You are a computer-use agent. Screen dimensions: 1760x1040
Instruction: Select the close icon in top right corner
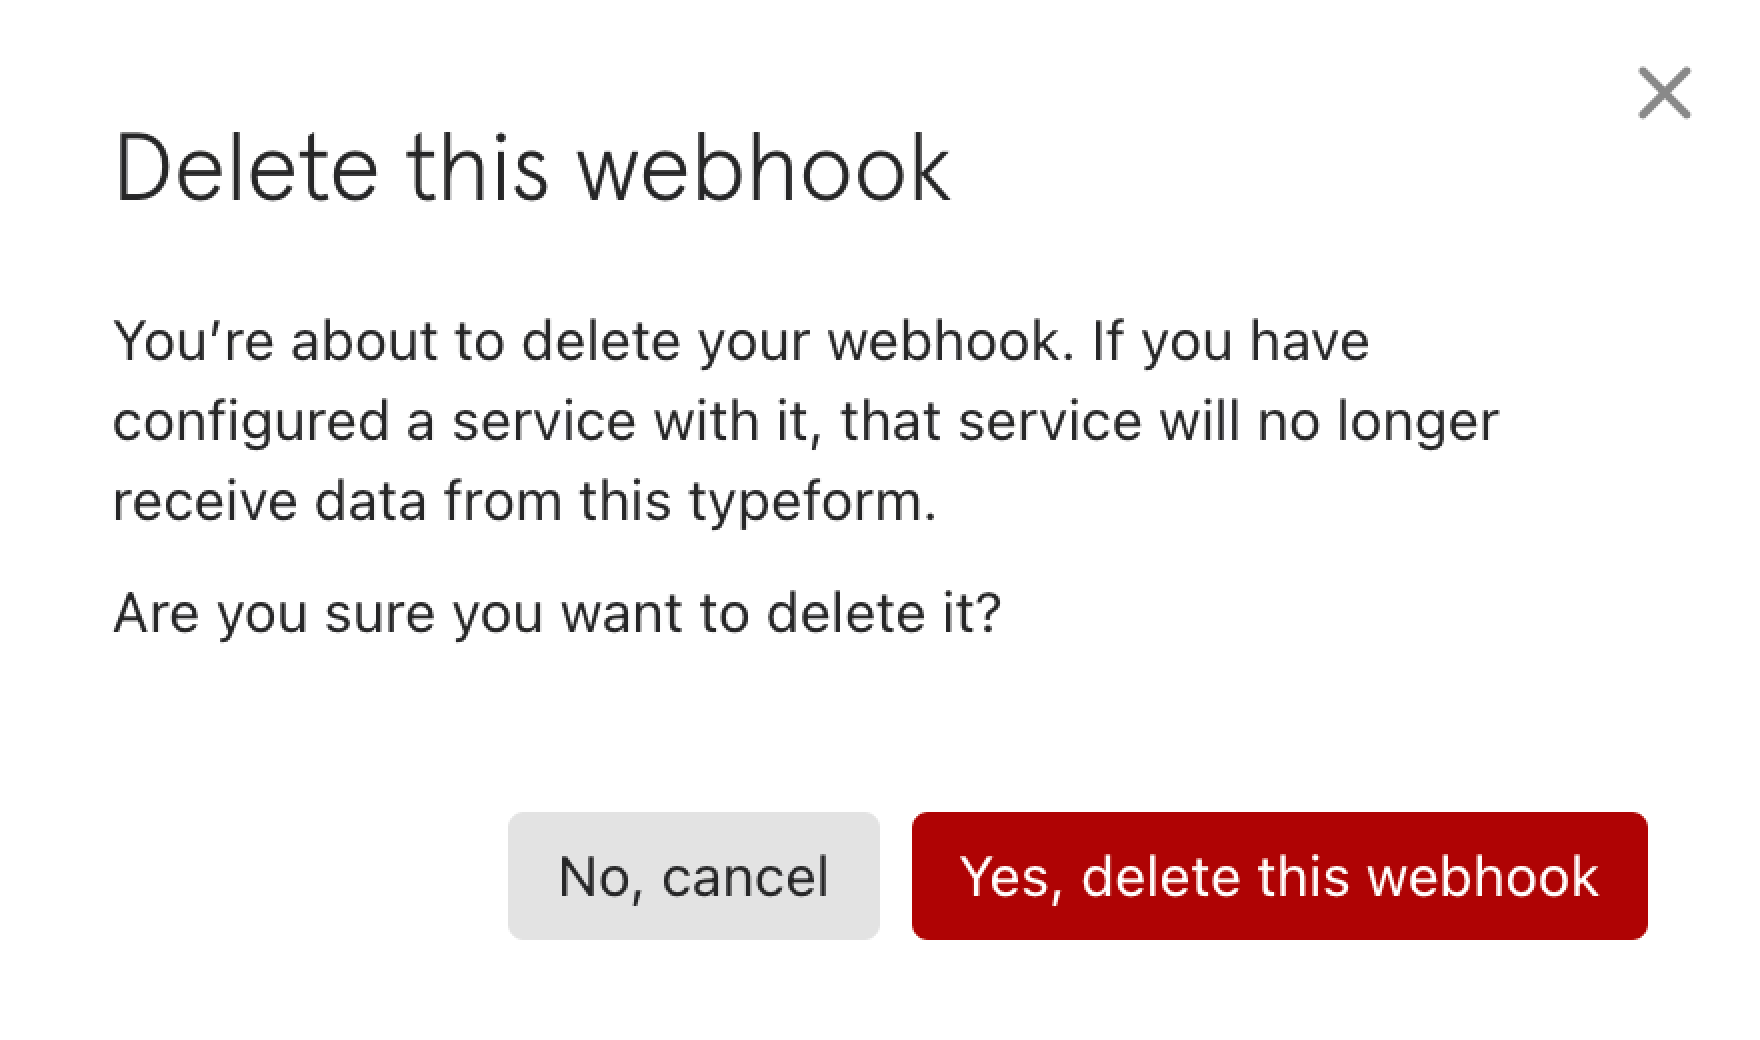tap(1663, 93)
